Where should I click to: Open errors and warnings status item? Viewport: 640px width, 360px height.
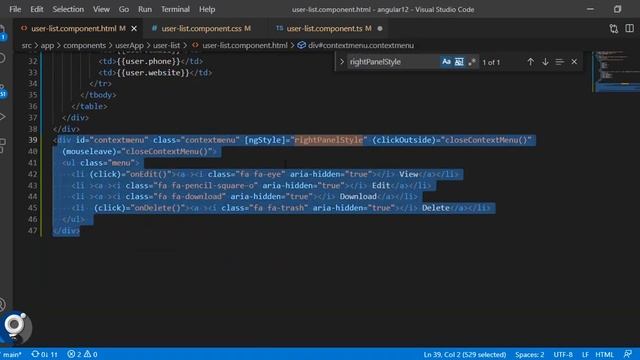(x=82, y=354)
